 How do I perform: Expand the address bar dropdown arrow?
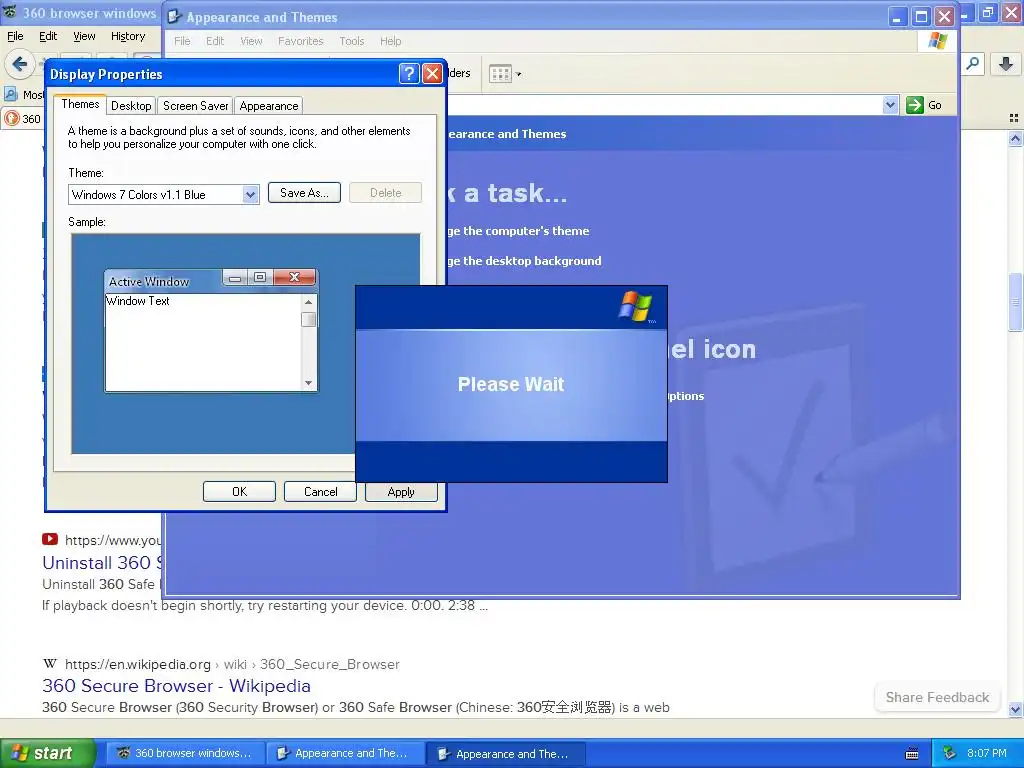pos(890,104)
